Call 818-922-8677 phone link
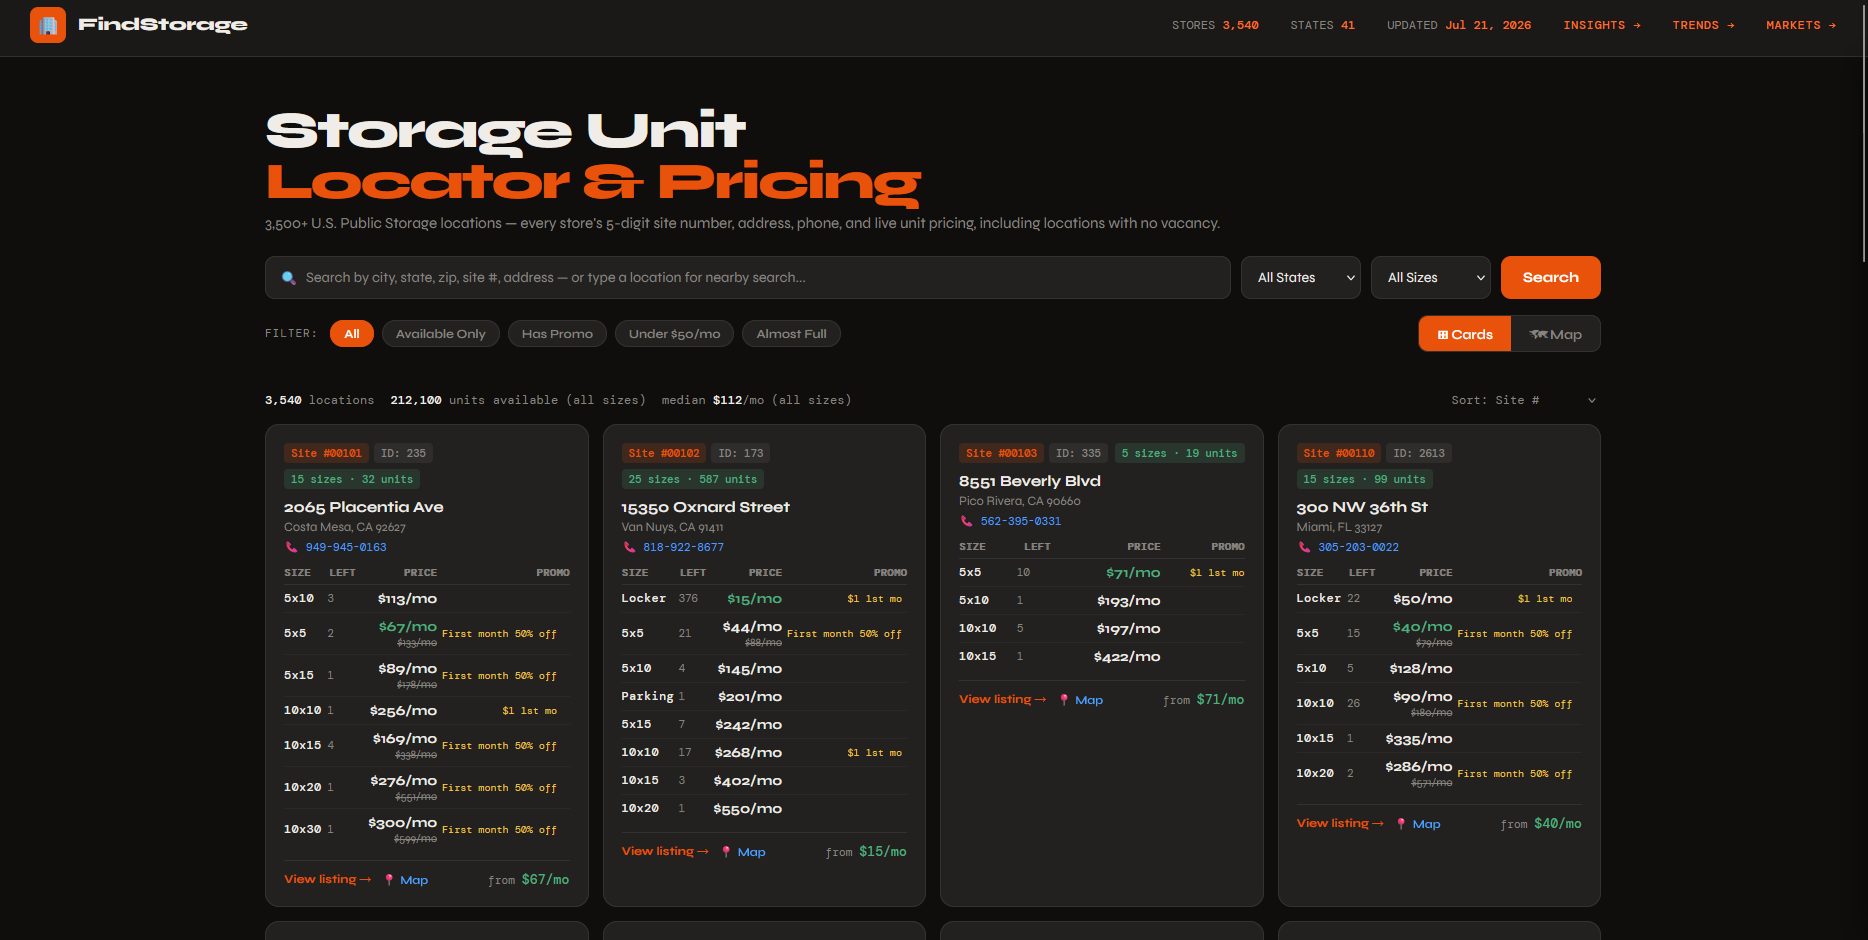Screen dimensions: 1868x940 click(x=683, y=547)
